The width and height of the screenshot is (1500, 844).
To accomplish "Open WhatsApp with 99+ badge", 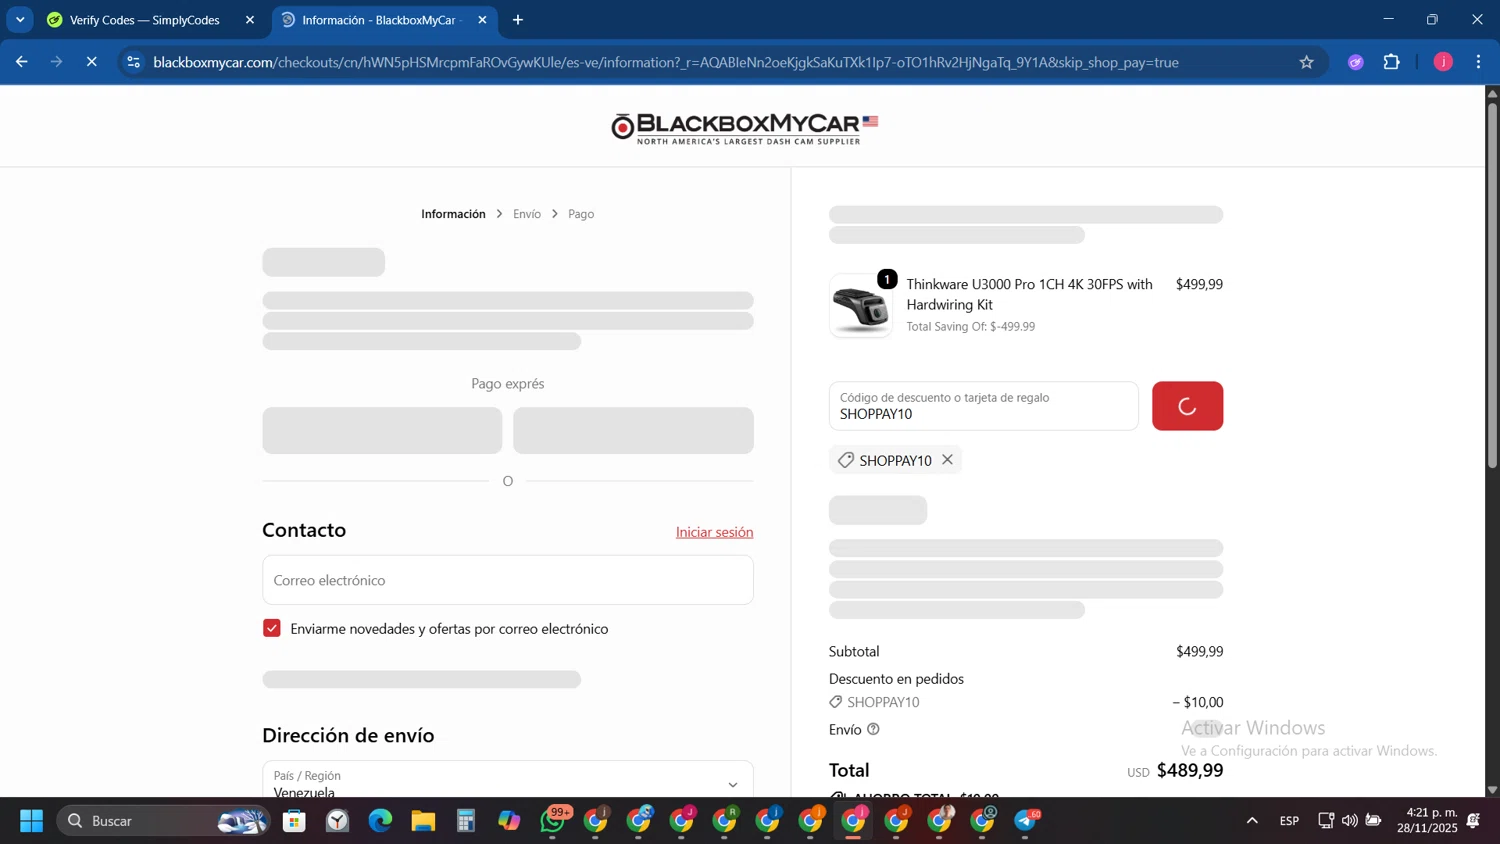I will (x=553, y=820).
